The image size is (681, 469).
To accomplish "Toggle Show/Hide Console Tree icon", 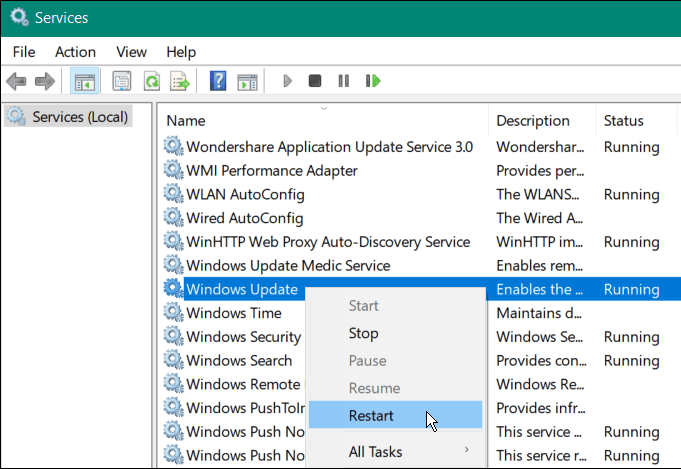I will (85, 81).
